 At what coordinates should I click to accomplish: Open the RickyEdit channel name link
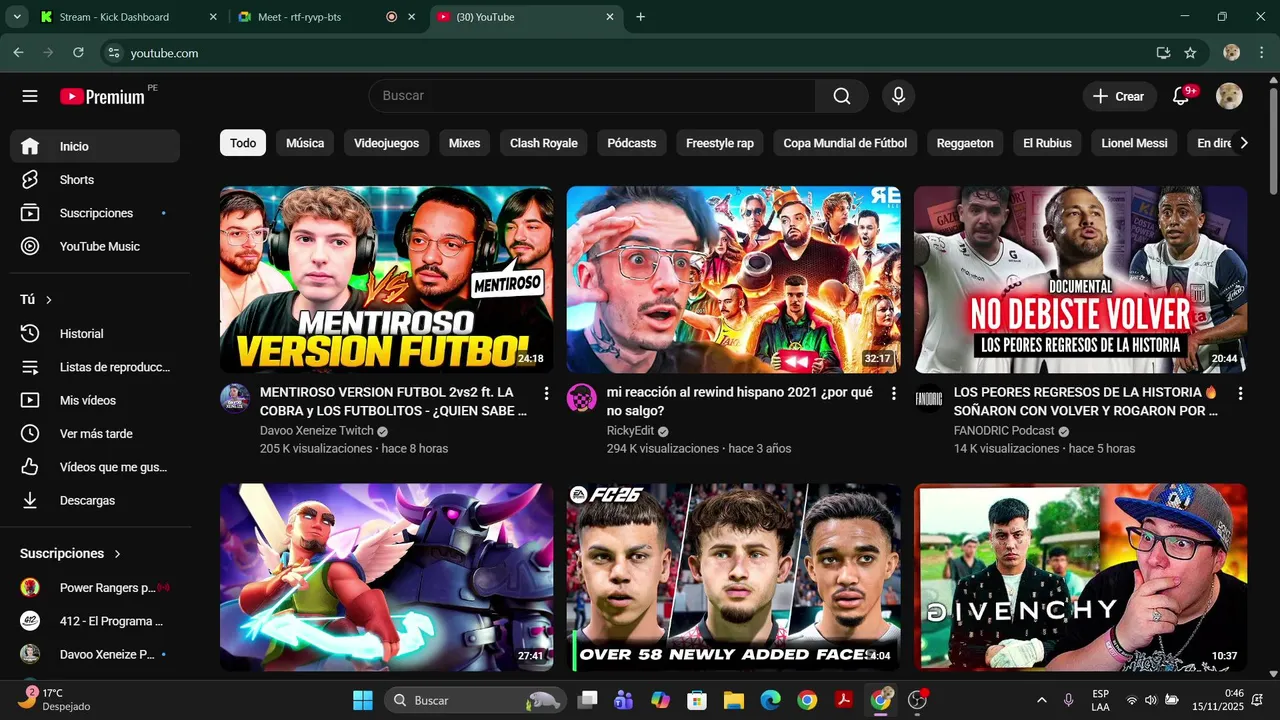[630, 431]
